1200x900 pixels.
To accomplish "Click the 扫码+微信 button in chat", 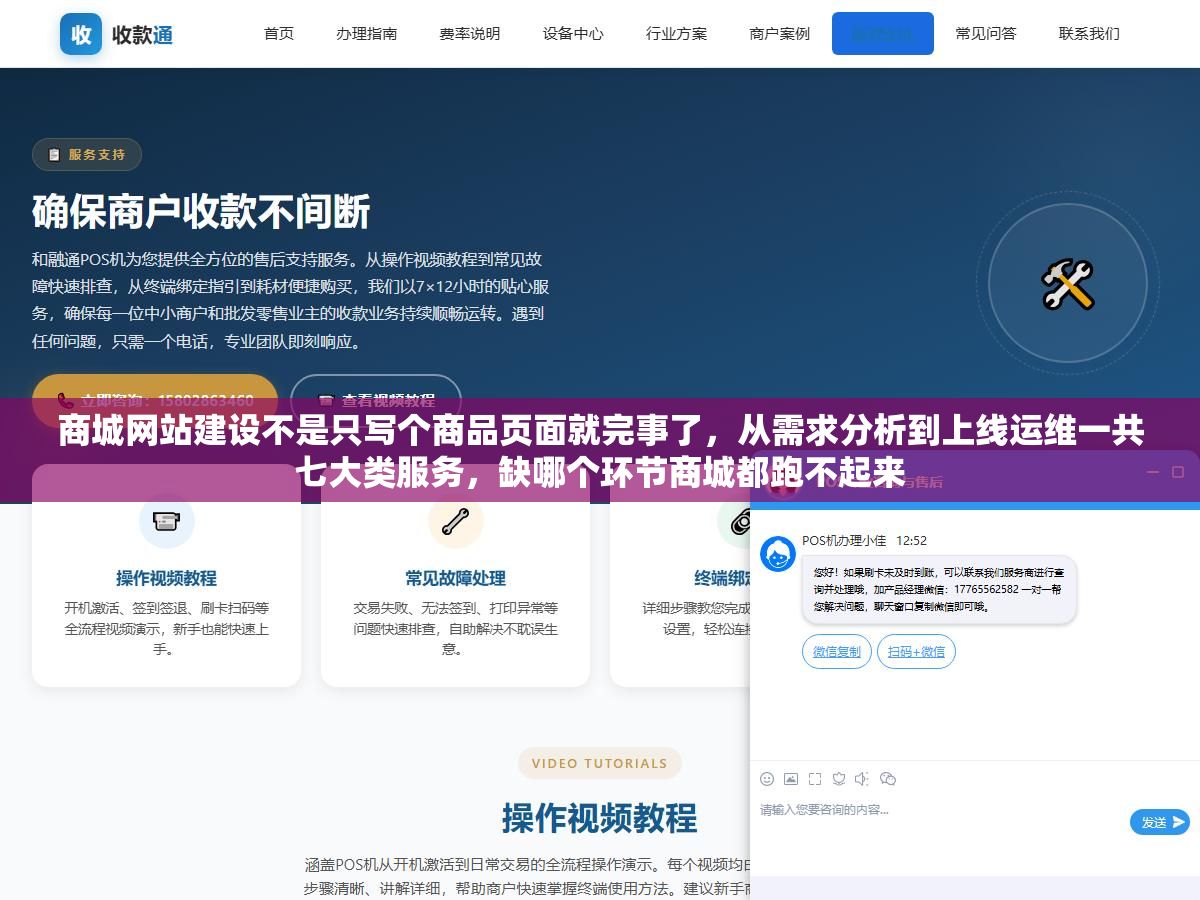I will 916,651.
